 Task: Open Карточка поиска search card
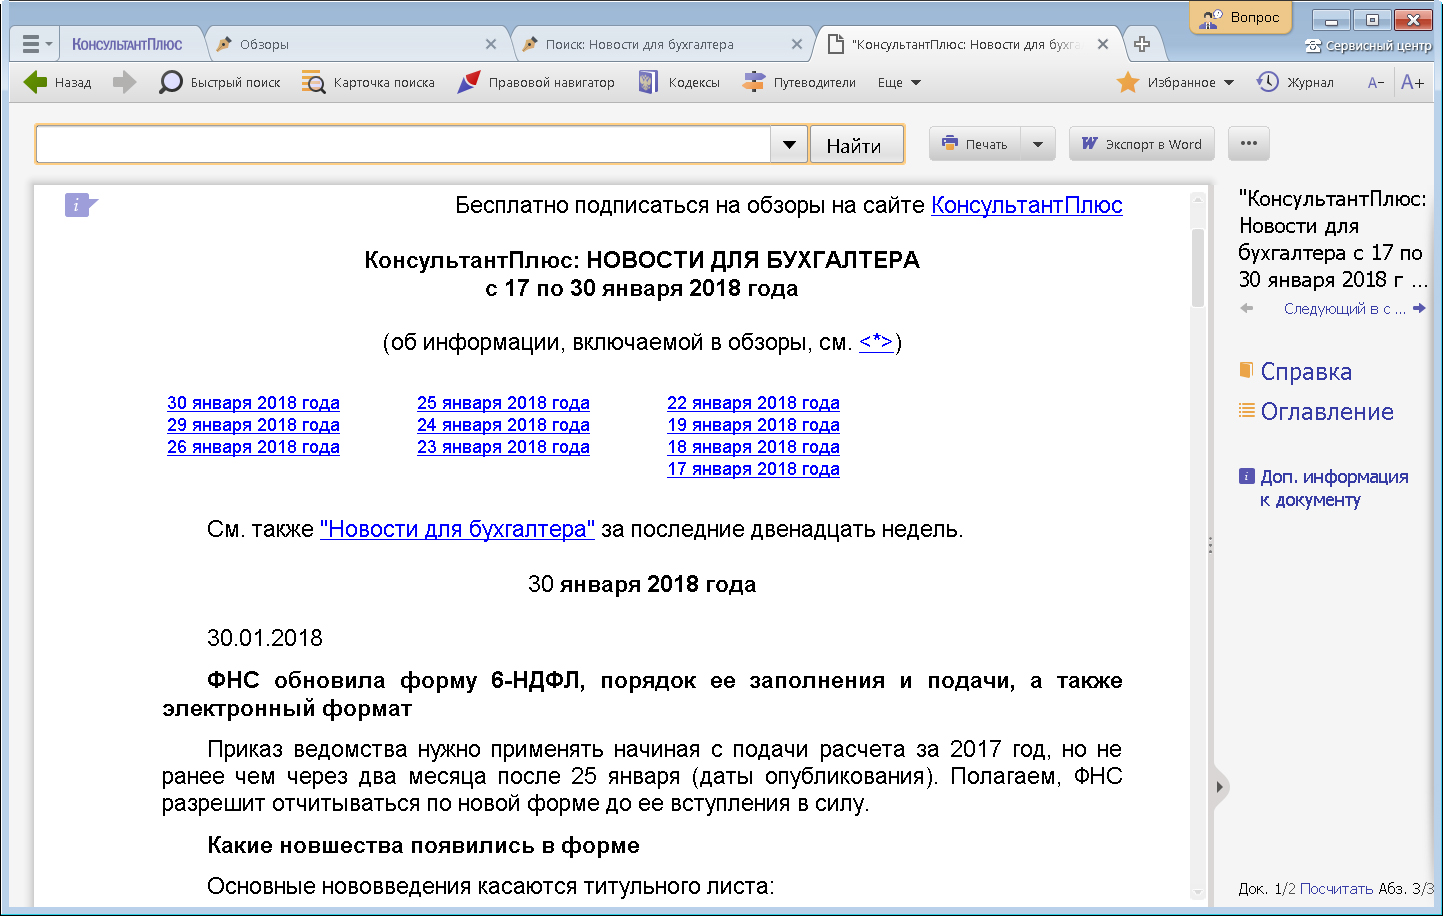click(x=368, y=82)
